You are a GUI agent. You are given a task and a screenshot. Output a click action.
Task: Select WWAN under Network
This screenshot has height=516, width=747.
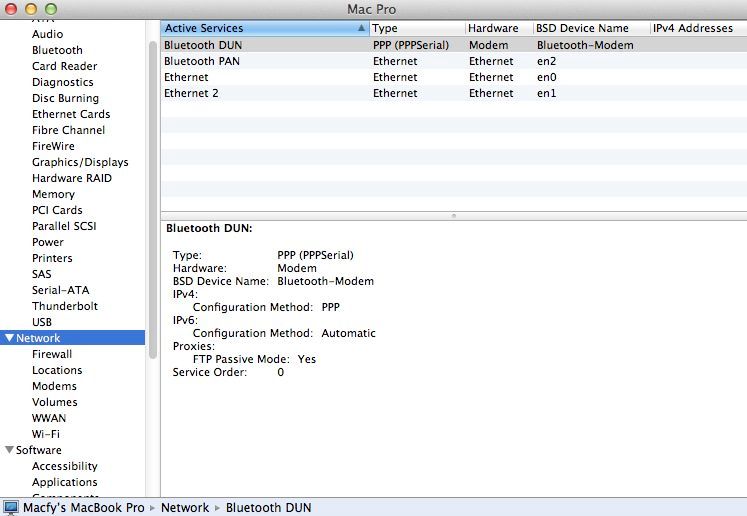[x=49, y=418]
